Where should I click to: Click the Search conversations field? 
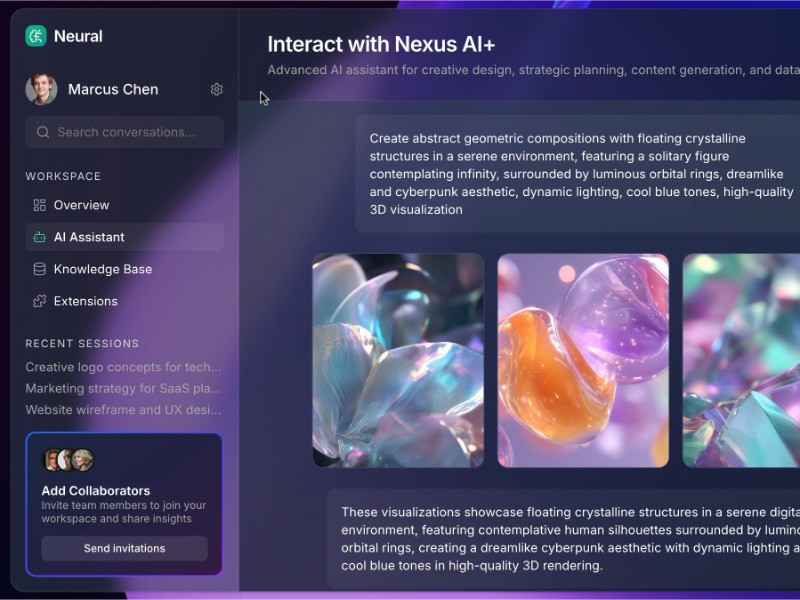(x=124, y=132)
